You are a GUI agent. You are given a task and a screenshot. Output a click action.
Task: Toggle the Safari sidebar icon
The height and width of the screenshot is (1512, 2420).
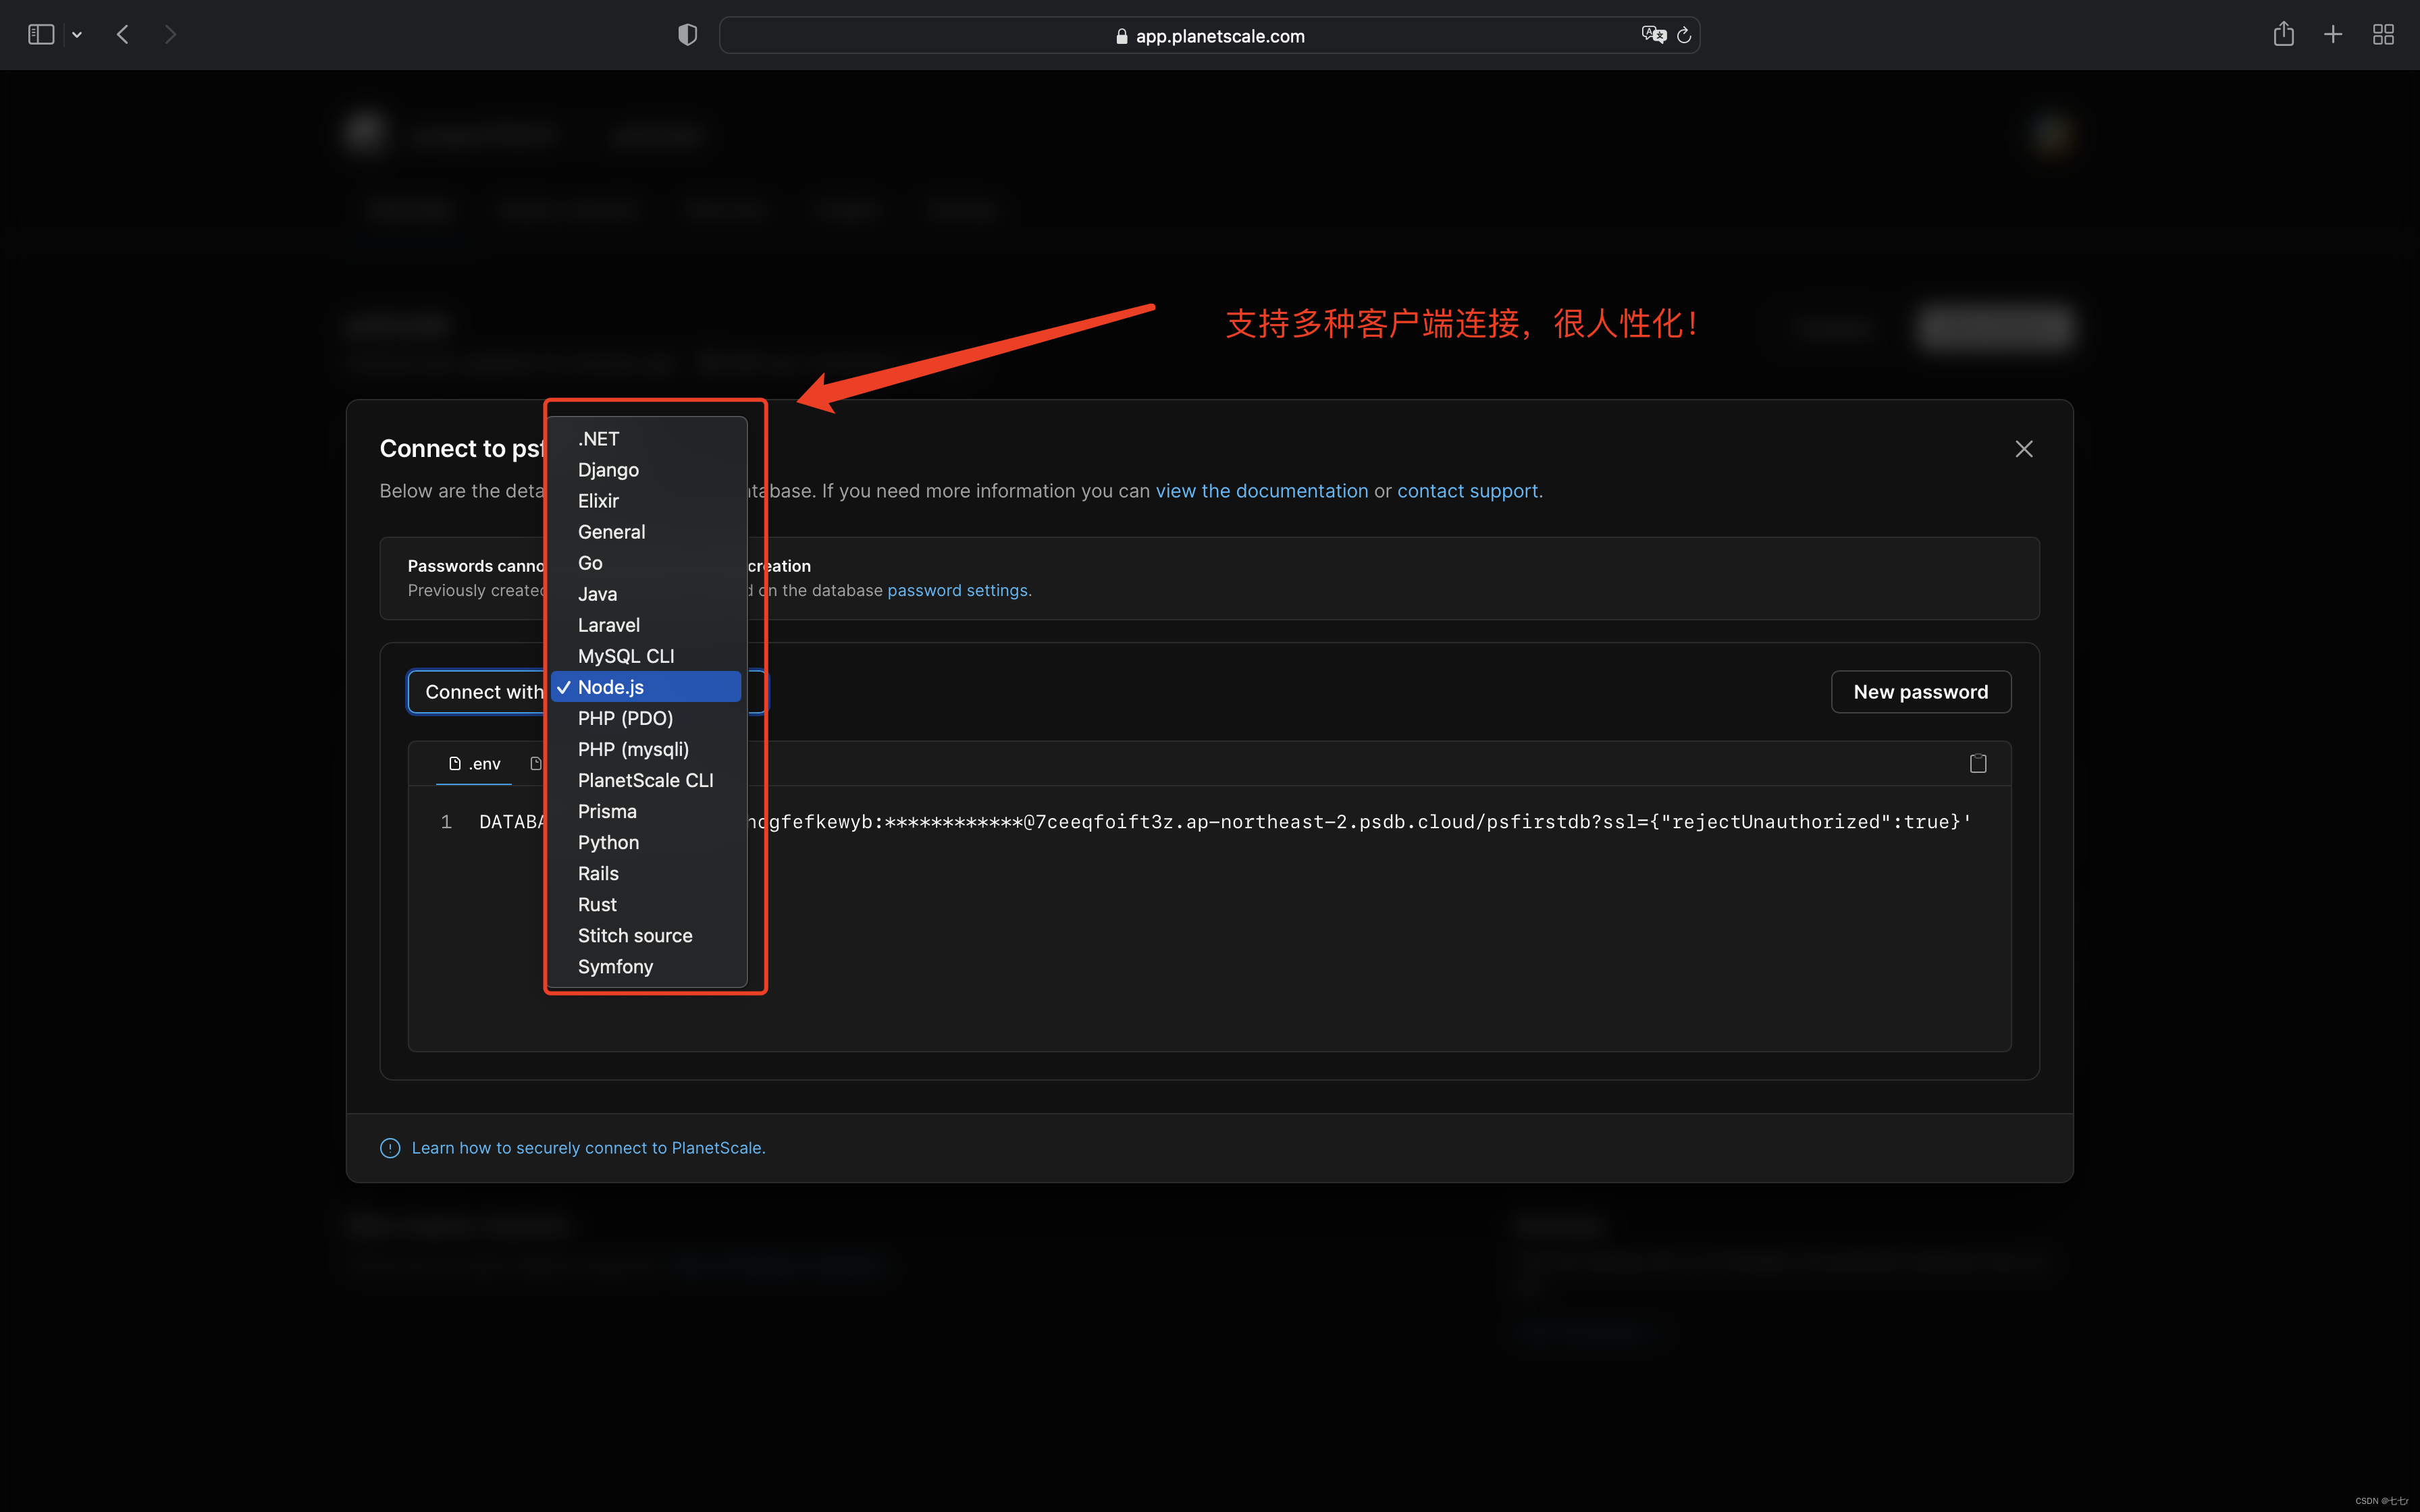coord(41,35)
